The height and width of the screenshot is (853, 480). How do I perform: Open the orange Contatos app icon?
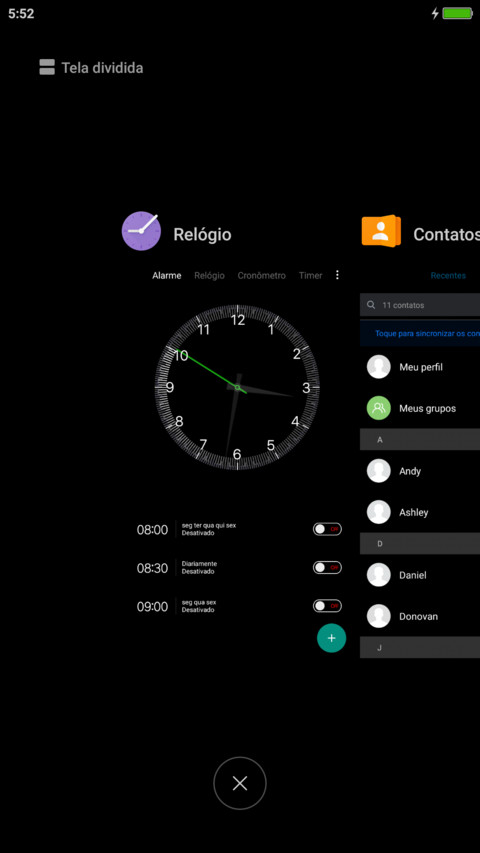381,231
